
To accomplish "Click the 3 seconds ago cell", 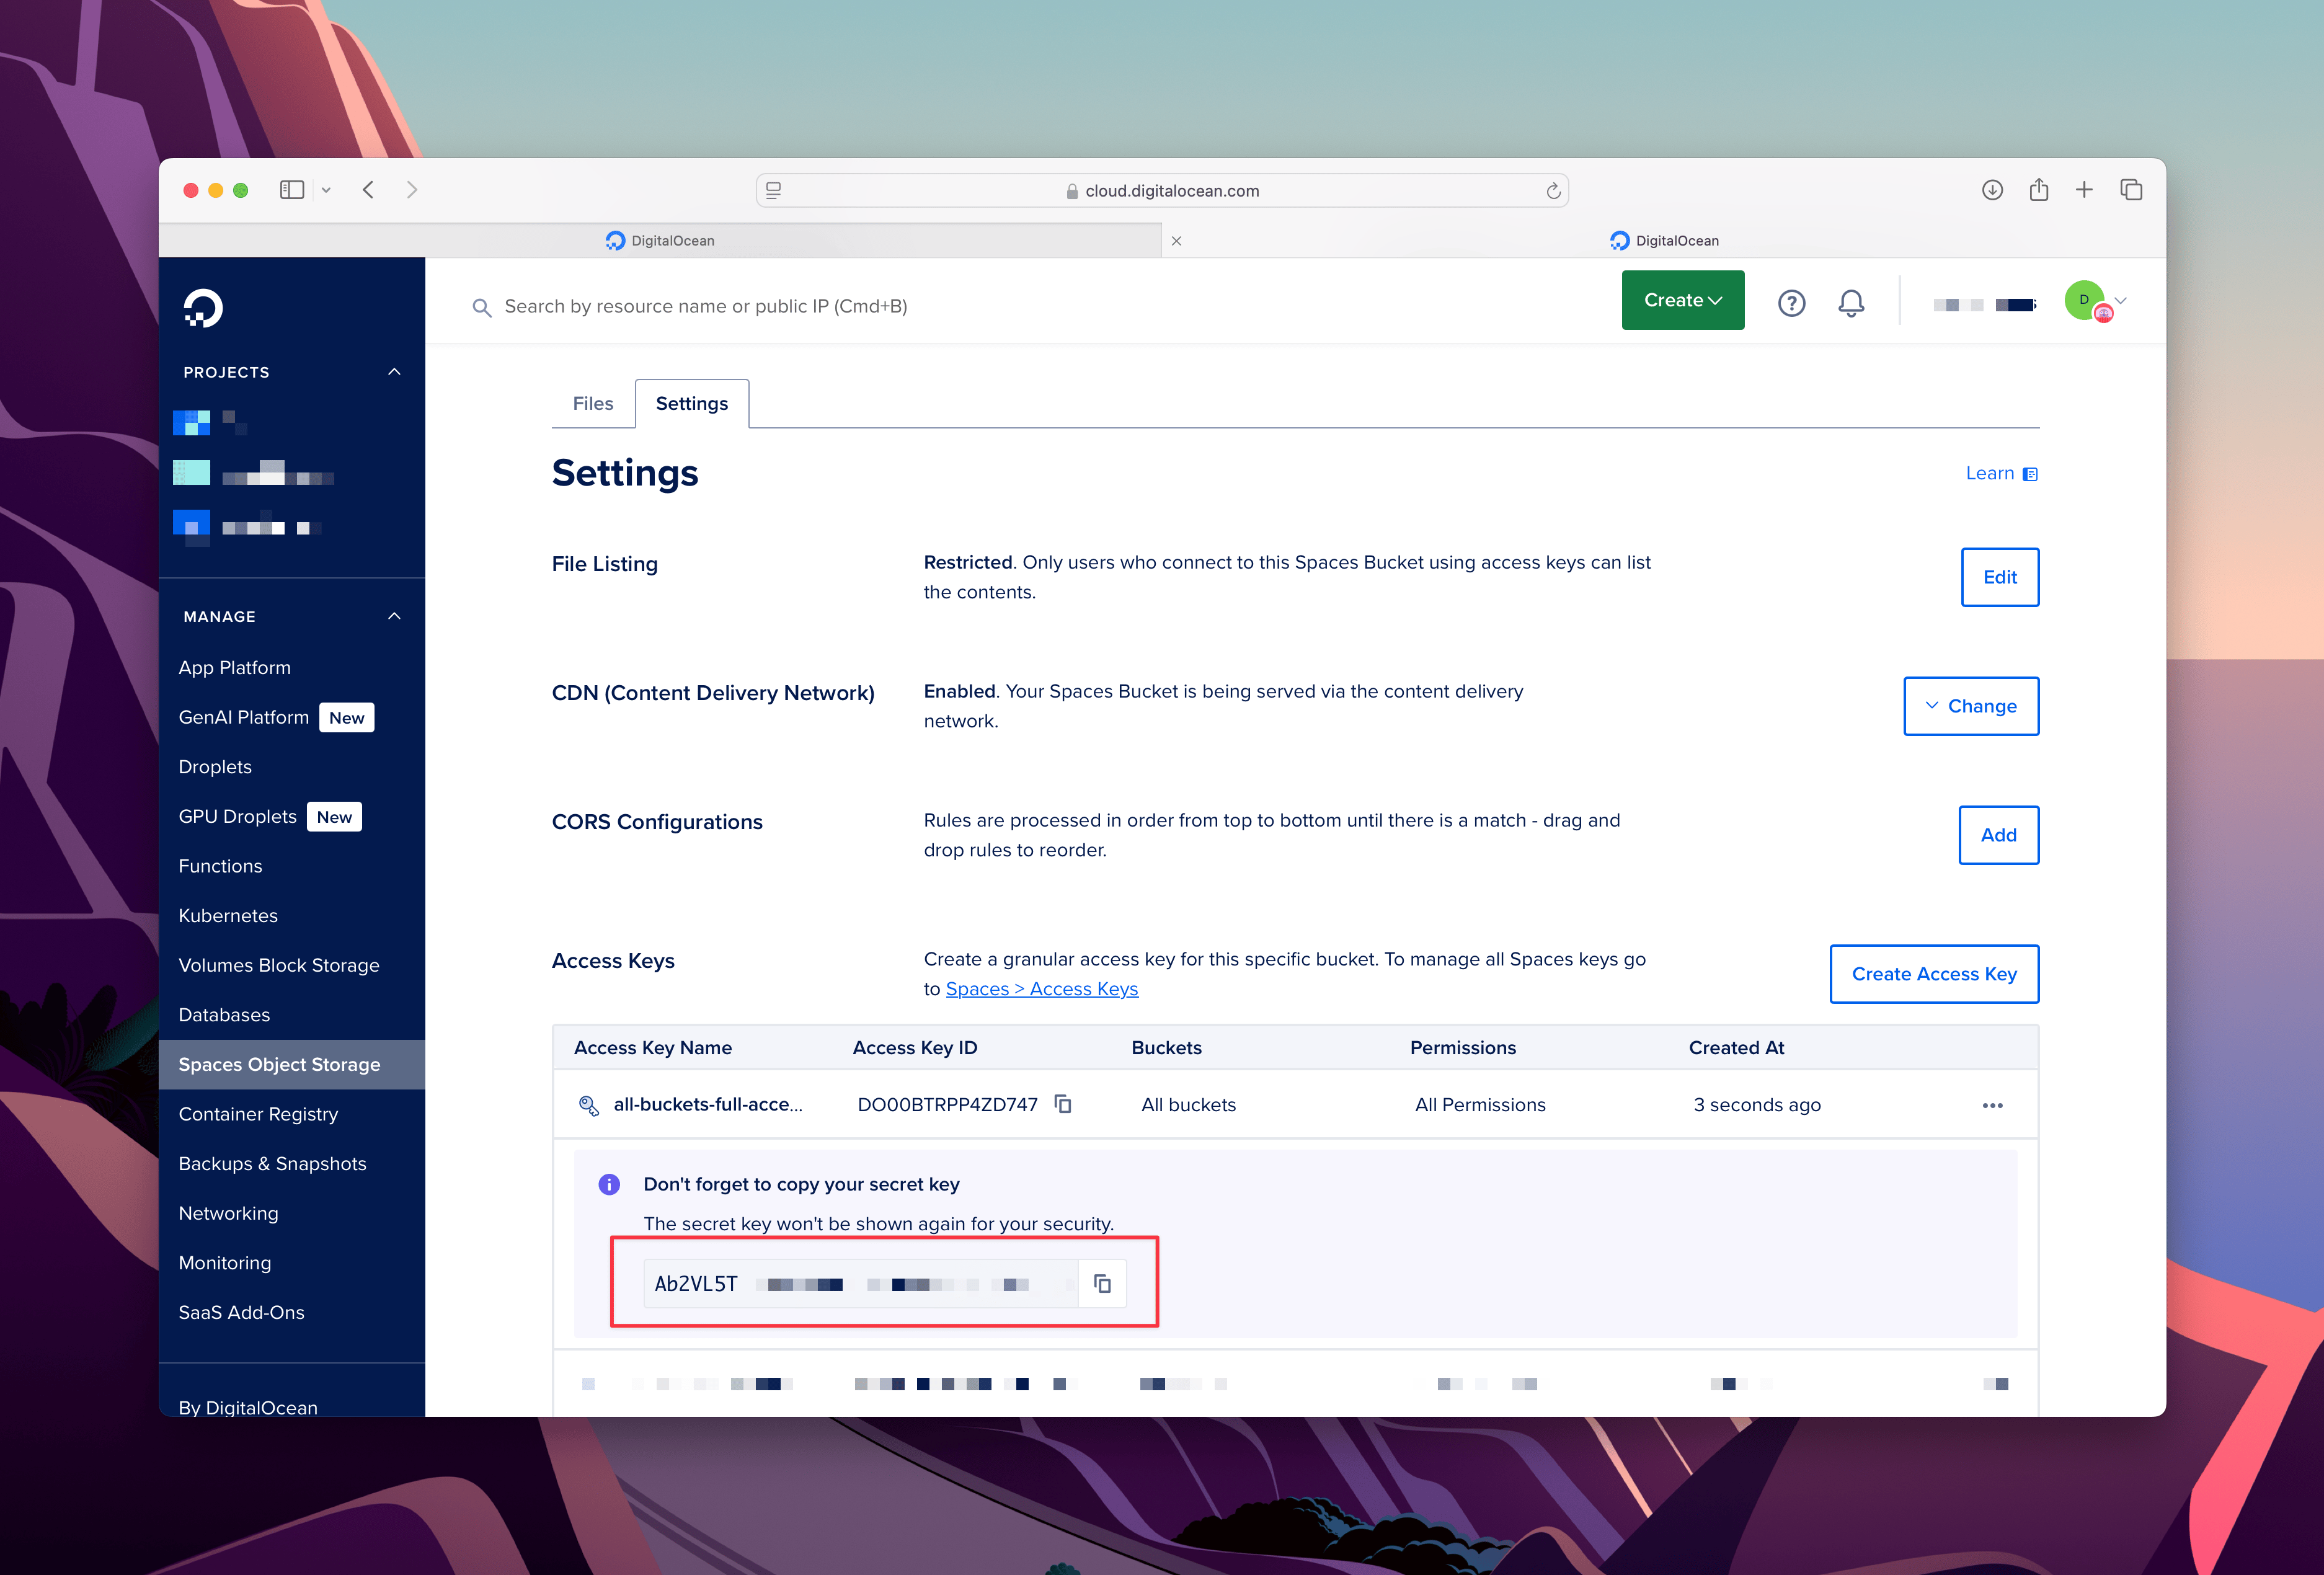I will tap(1757, 1105).
